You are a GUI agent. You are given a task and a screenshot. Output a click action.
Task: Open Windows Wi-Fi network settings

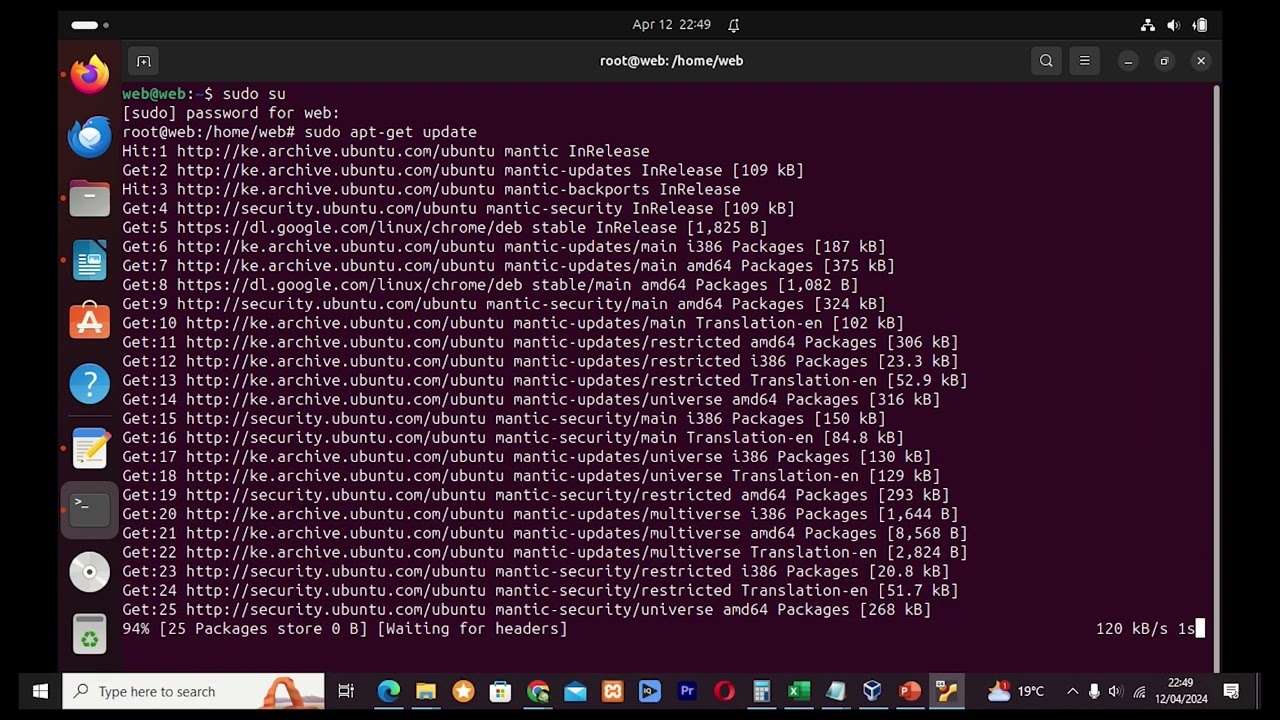[x=1138, y=691]
